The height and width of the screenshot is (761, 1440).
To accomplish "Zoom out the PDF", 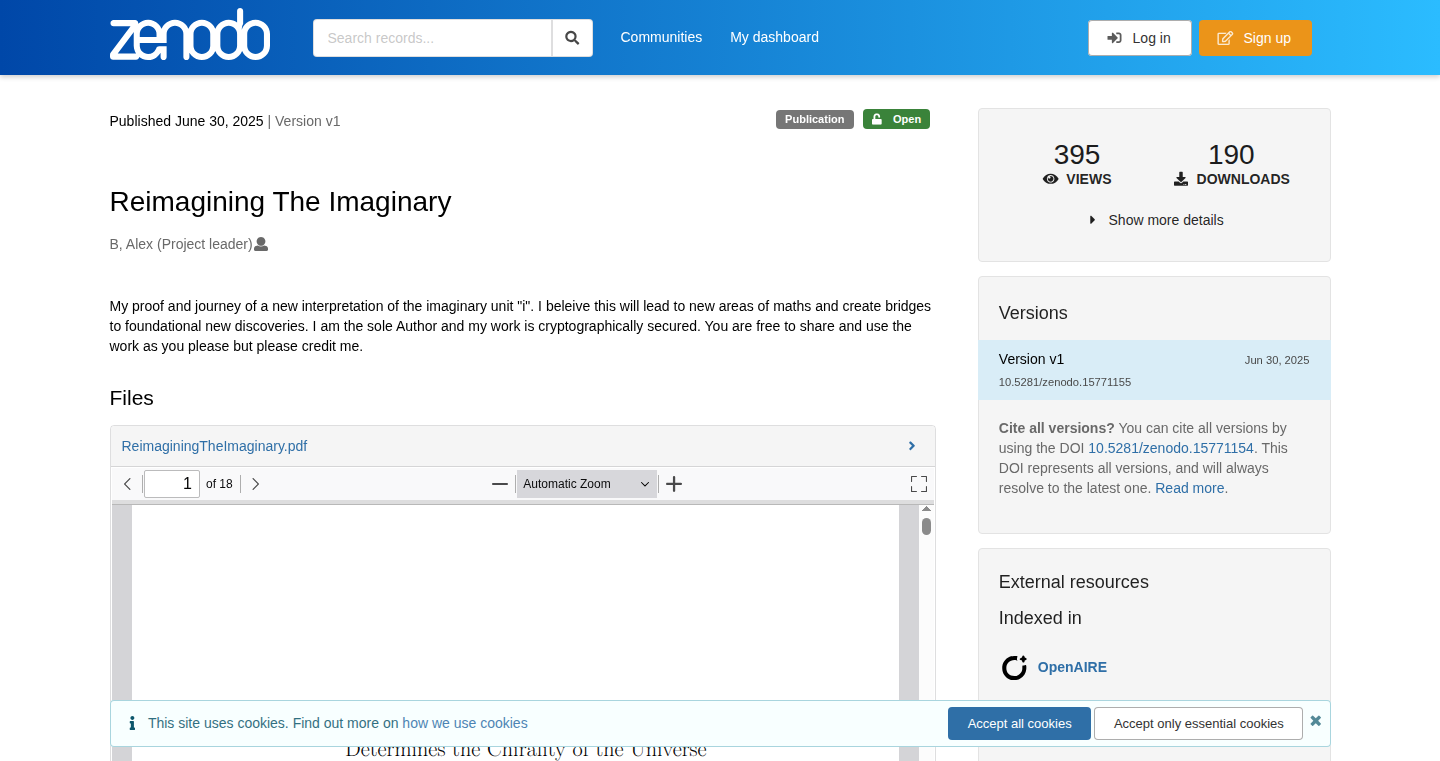I will point(500,484).
